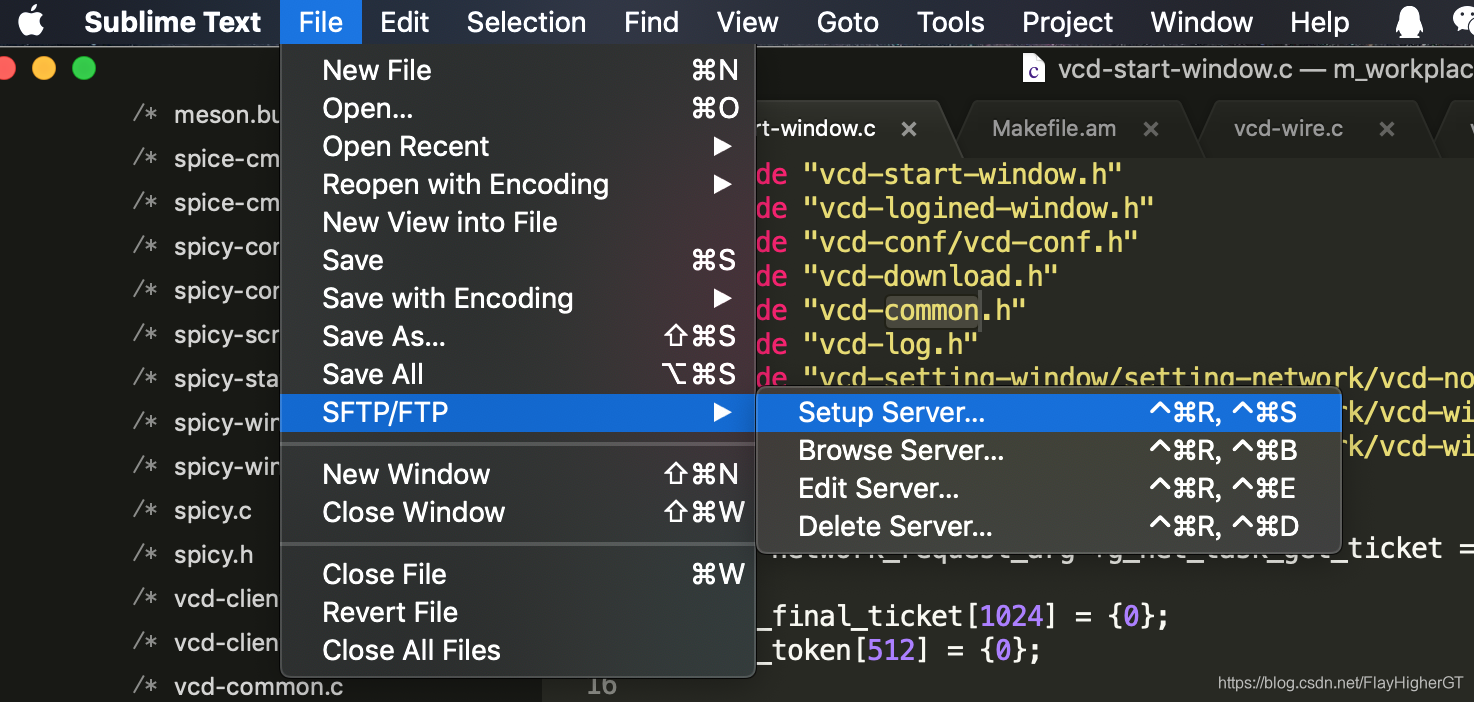The height and width of the screenshot is (702, 1474).
Task: Click the QQ penguin menu bar icon
Action: click(x=1409, y=21)
